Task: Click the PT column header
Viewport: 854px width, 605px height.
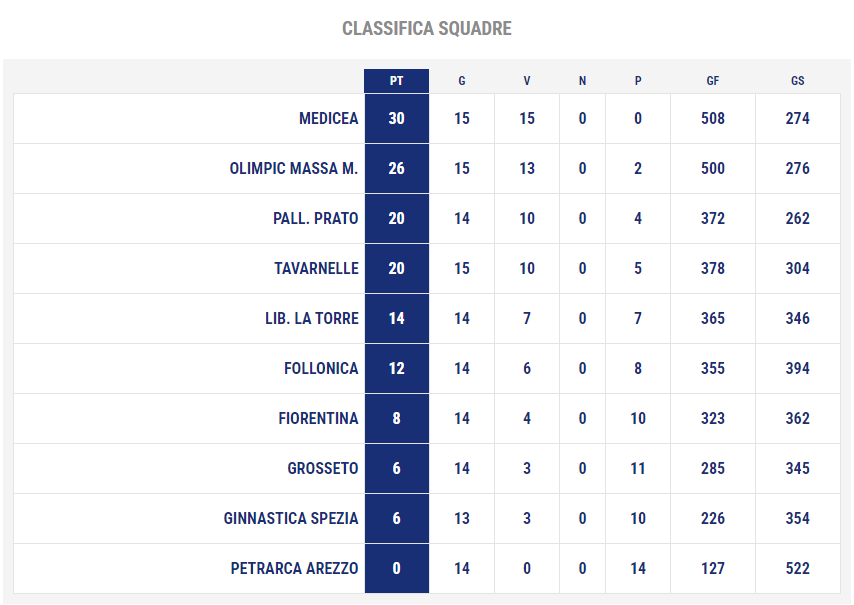Action: tap(396, 81)
